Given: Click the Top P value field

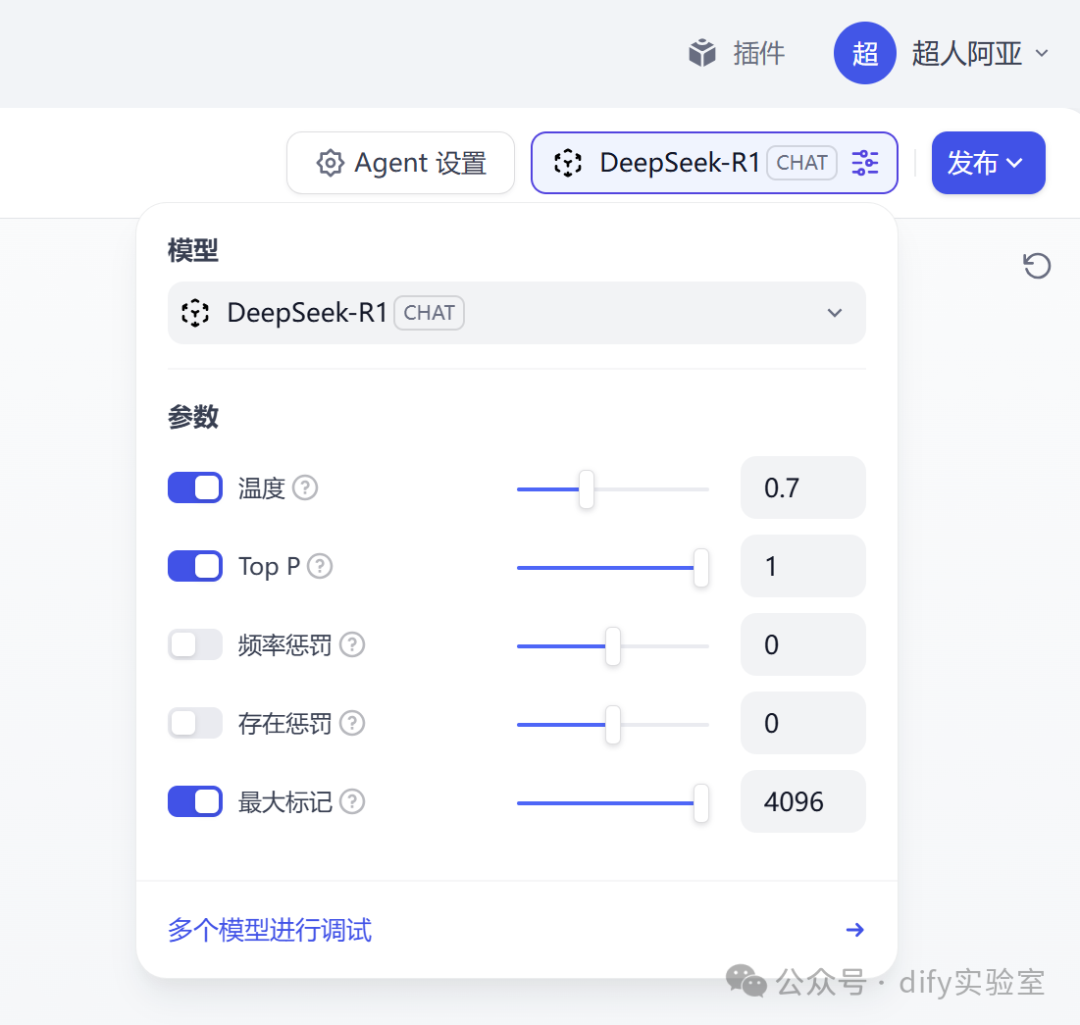Looking at the screenshot, I should pos(803,566).
